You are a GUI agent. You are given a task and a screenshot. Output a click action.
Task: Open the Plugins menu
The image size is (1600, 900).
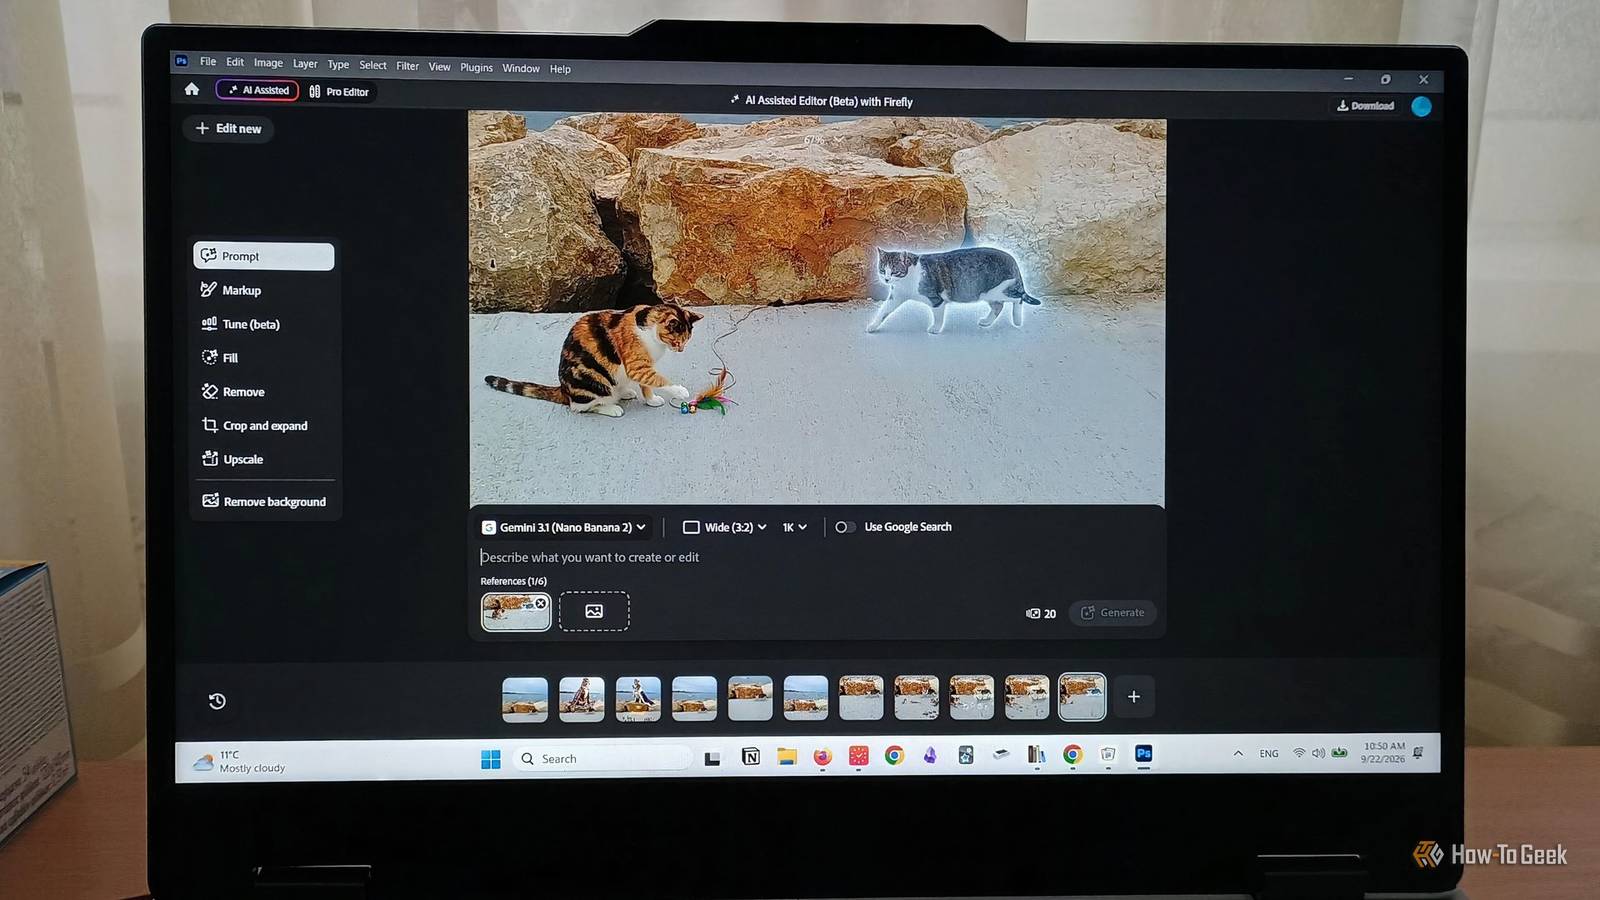[x=476, y=68]
